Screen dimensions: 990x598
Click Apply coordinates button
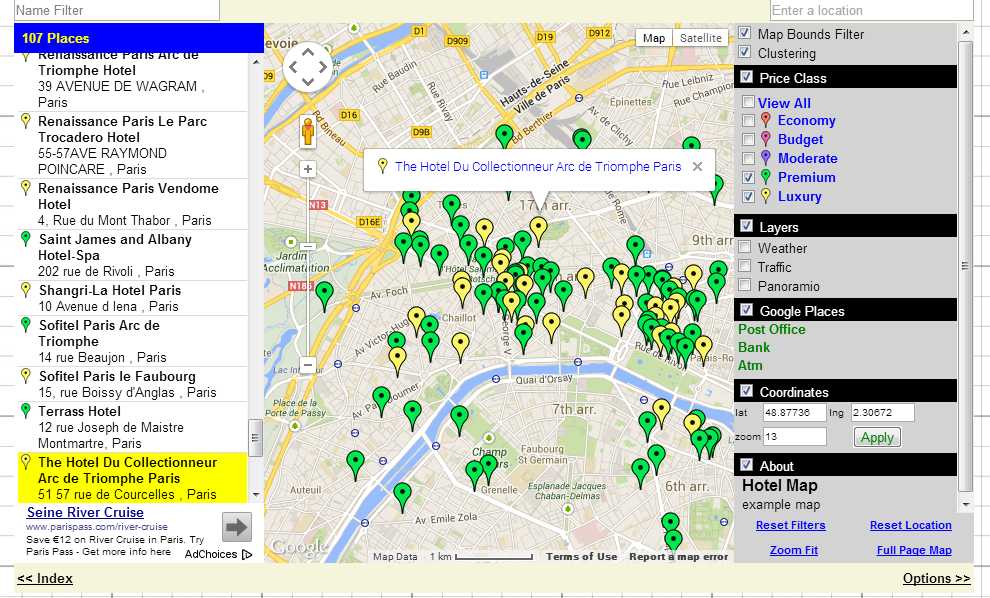point(877,437)
